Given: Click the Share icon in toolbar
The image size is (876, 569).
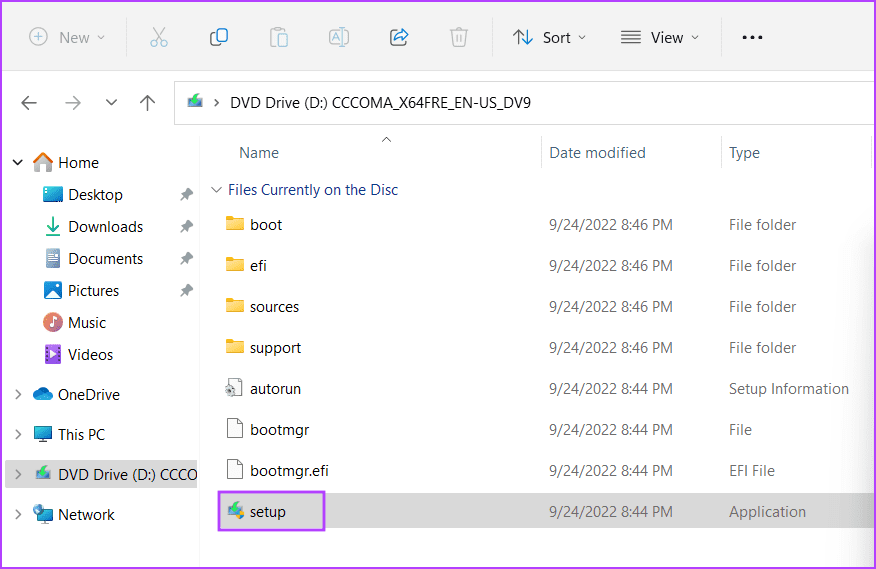Looking at the screenshot, I should (x=399, y=37).
